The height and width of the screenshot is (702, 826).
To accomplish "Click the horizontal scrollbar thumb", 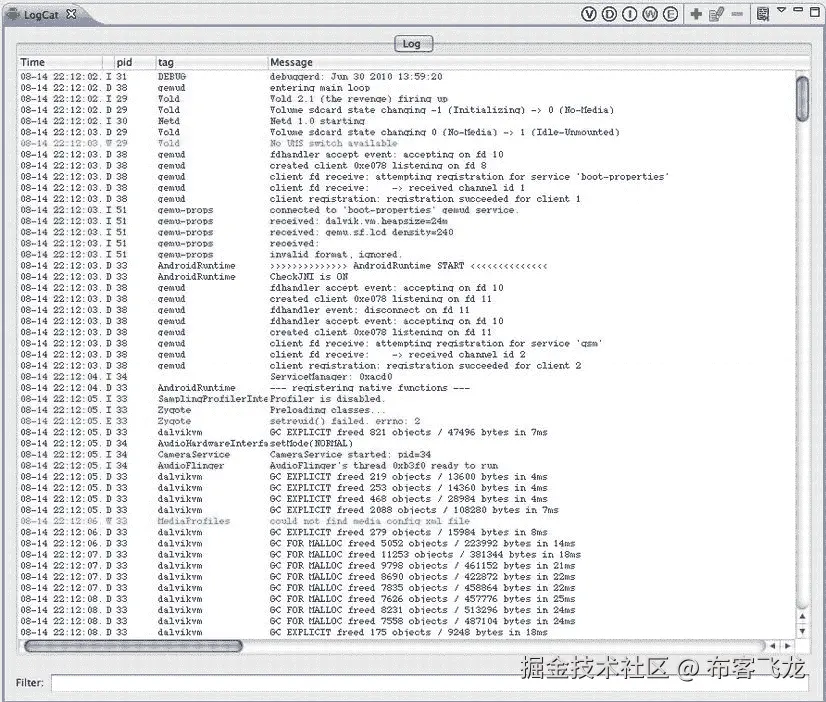I will pyautogui.click(x=133, y=645).
